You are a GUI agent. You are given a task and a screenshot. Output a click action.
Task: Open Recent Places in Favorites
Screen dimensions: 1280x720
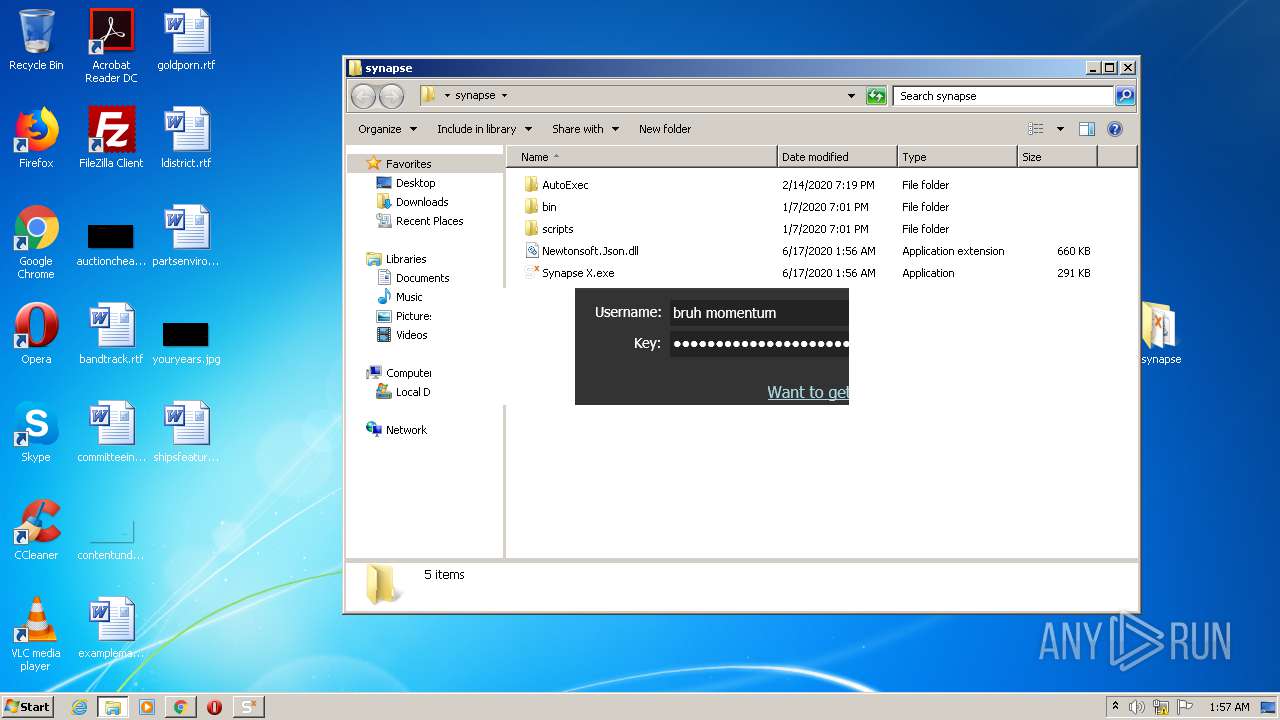[419, 221]
